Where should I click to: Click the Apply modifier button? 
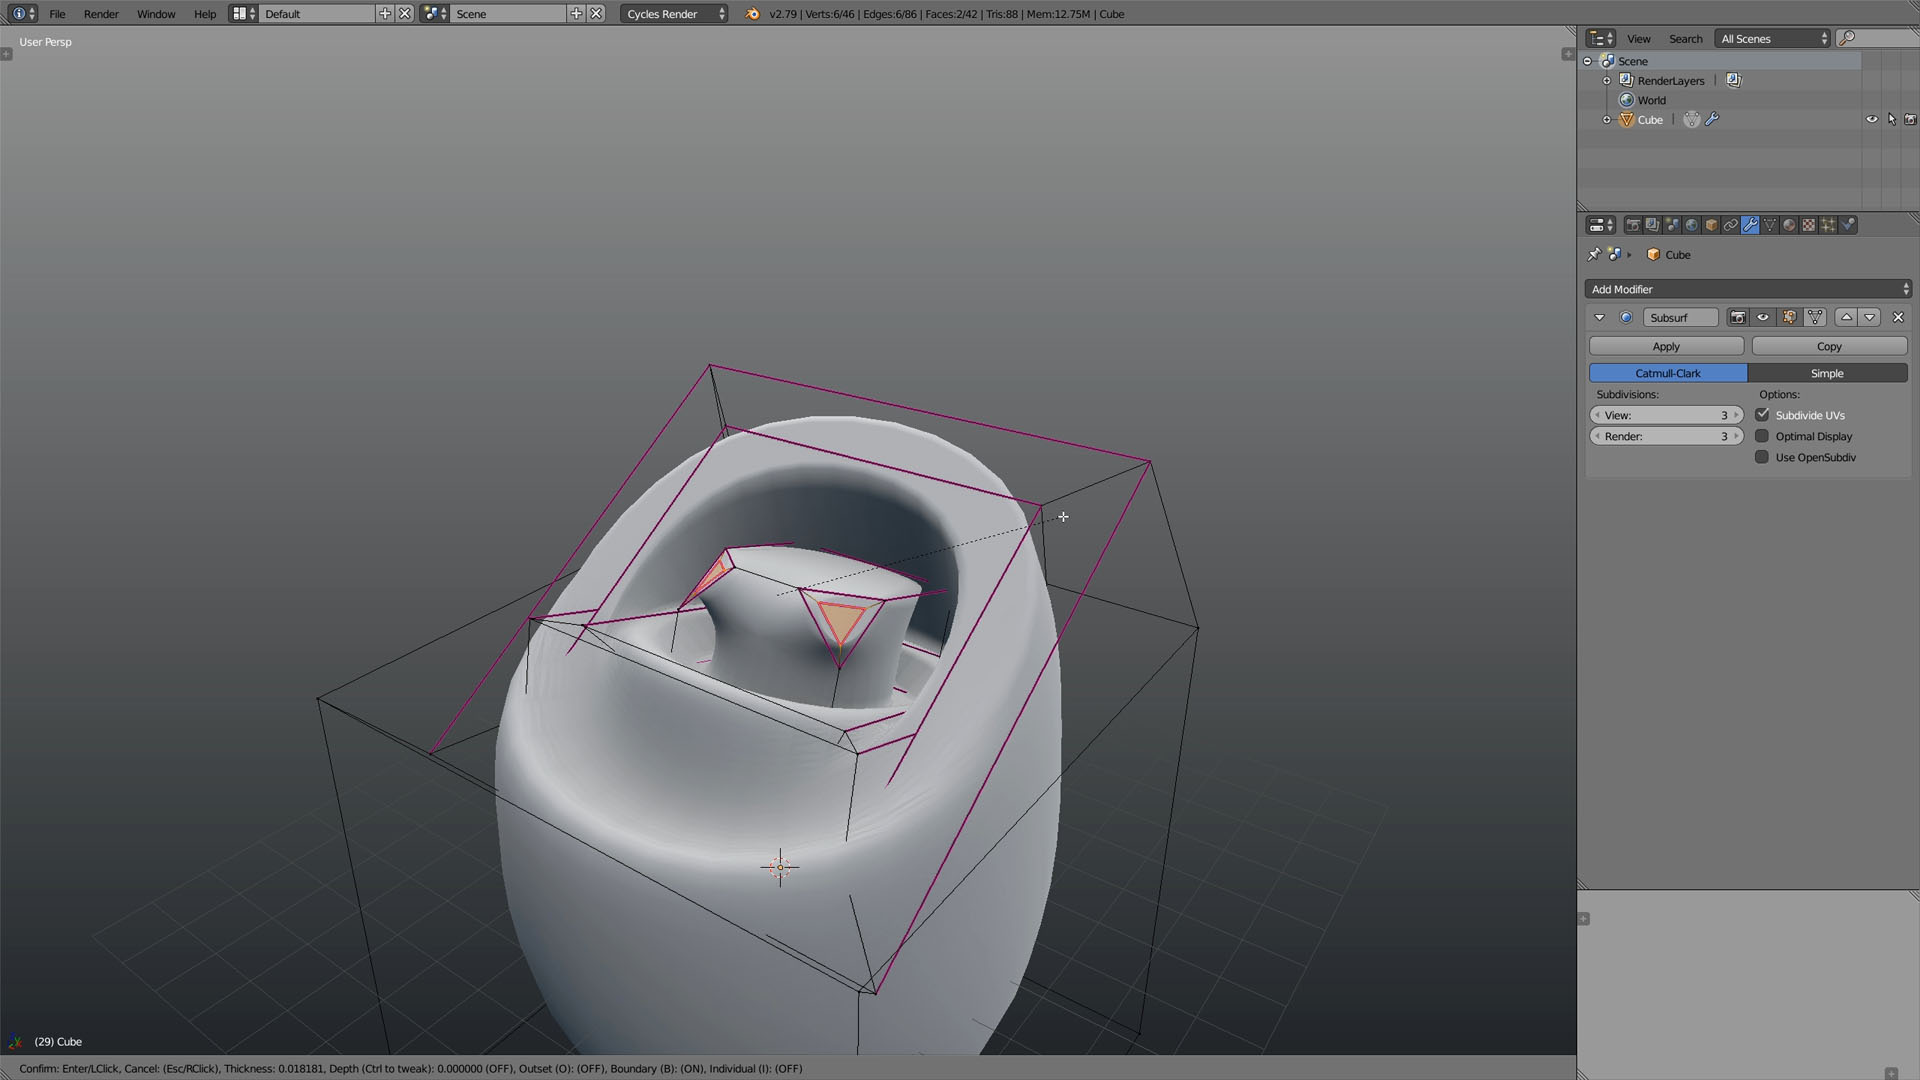pos(1666,346)
